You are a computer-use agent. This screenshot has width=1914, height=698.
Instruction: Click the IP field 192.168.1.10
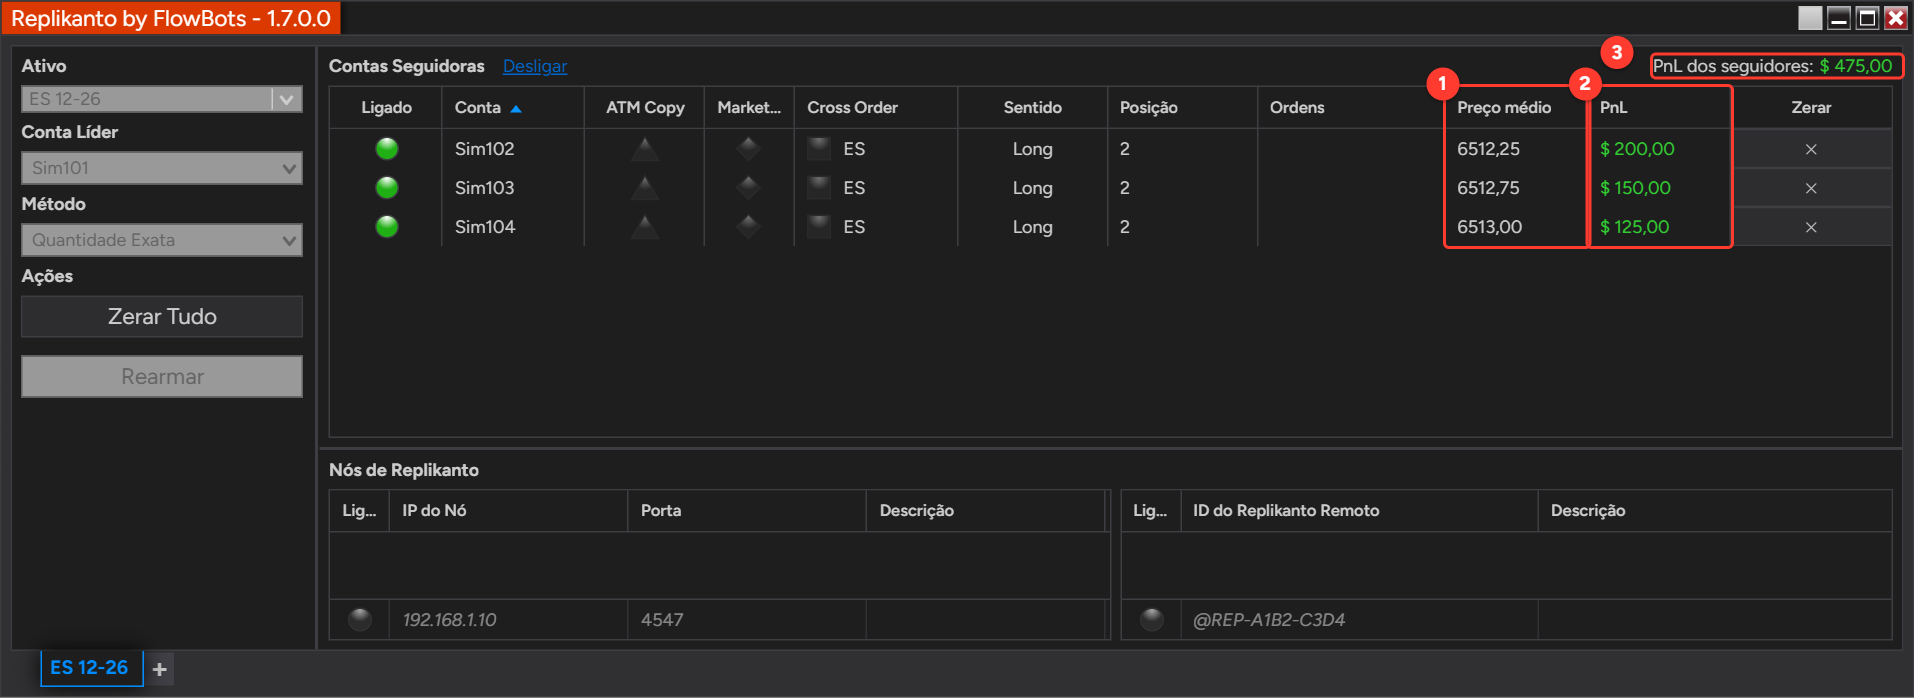[x=509, y=620]
